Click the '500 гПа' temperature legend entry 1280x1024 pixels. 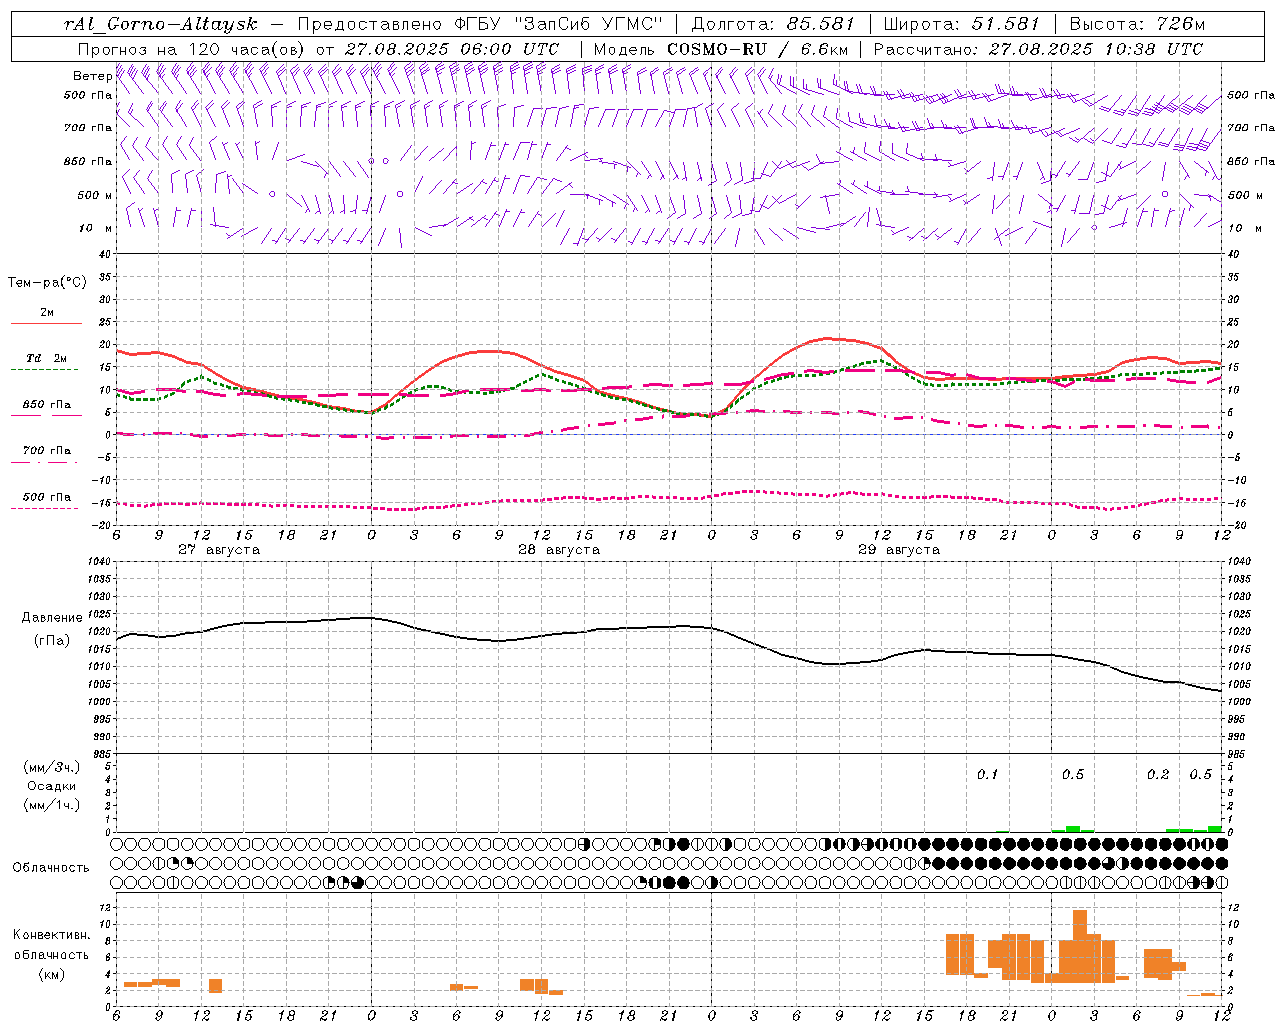click(47, 497)
